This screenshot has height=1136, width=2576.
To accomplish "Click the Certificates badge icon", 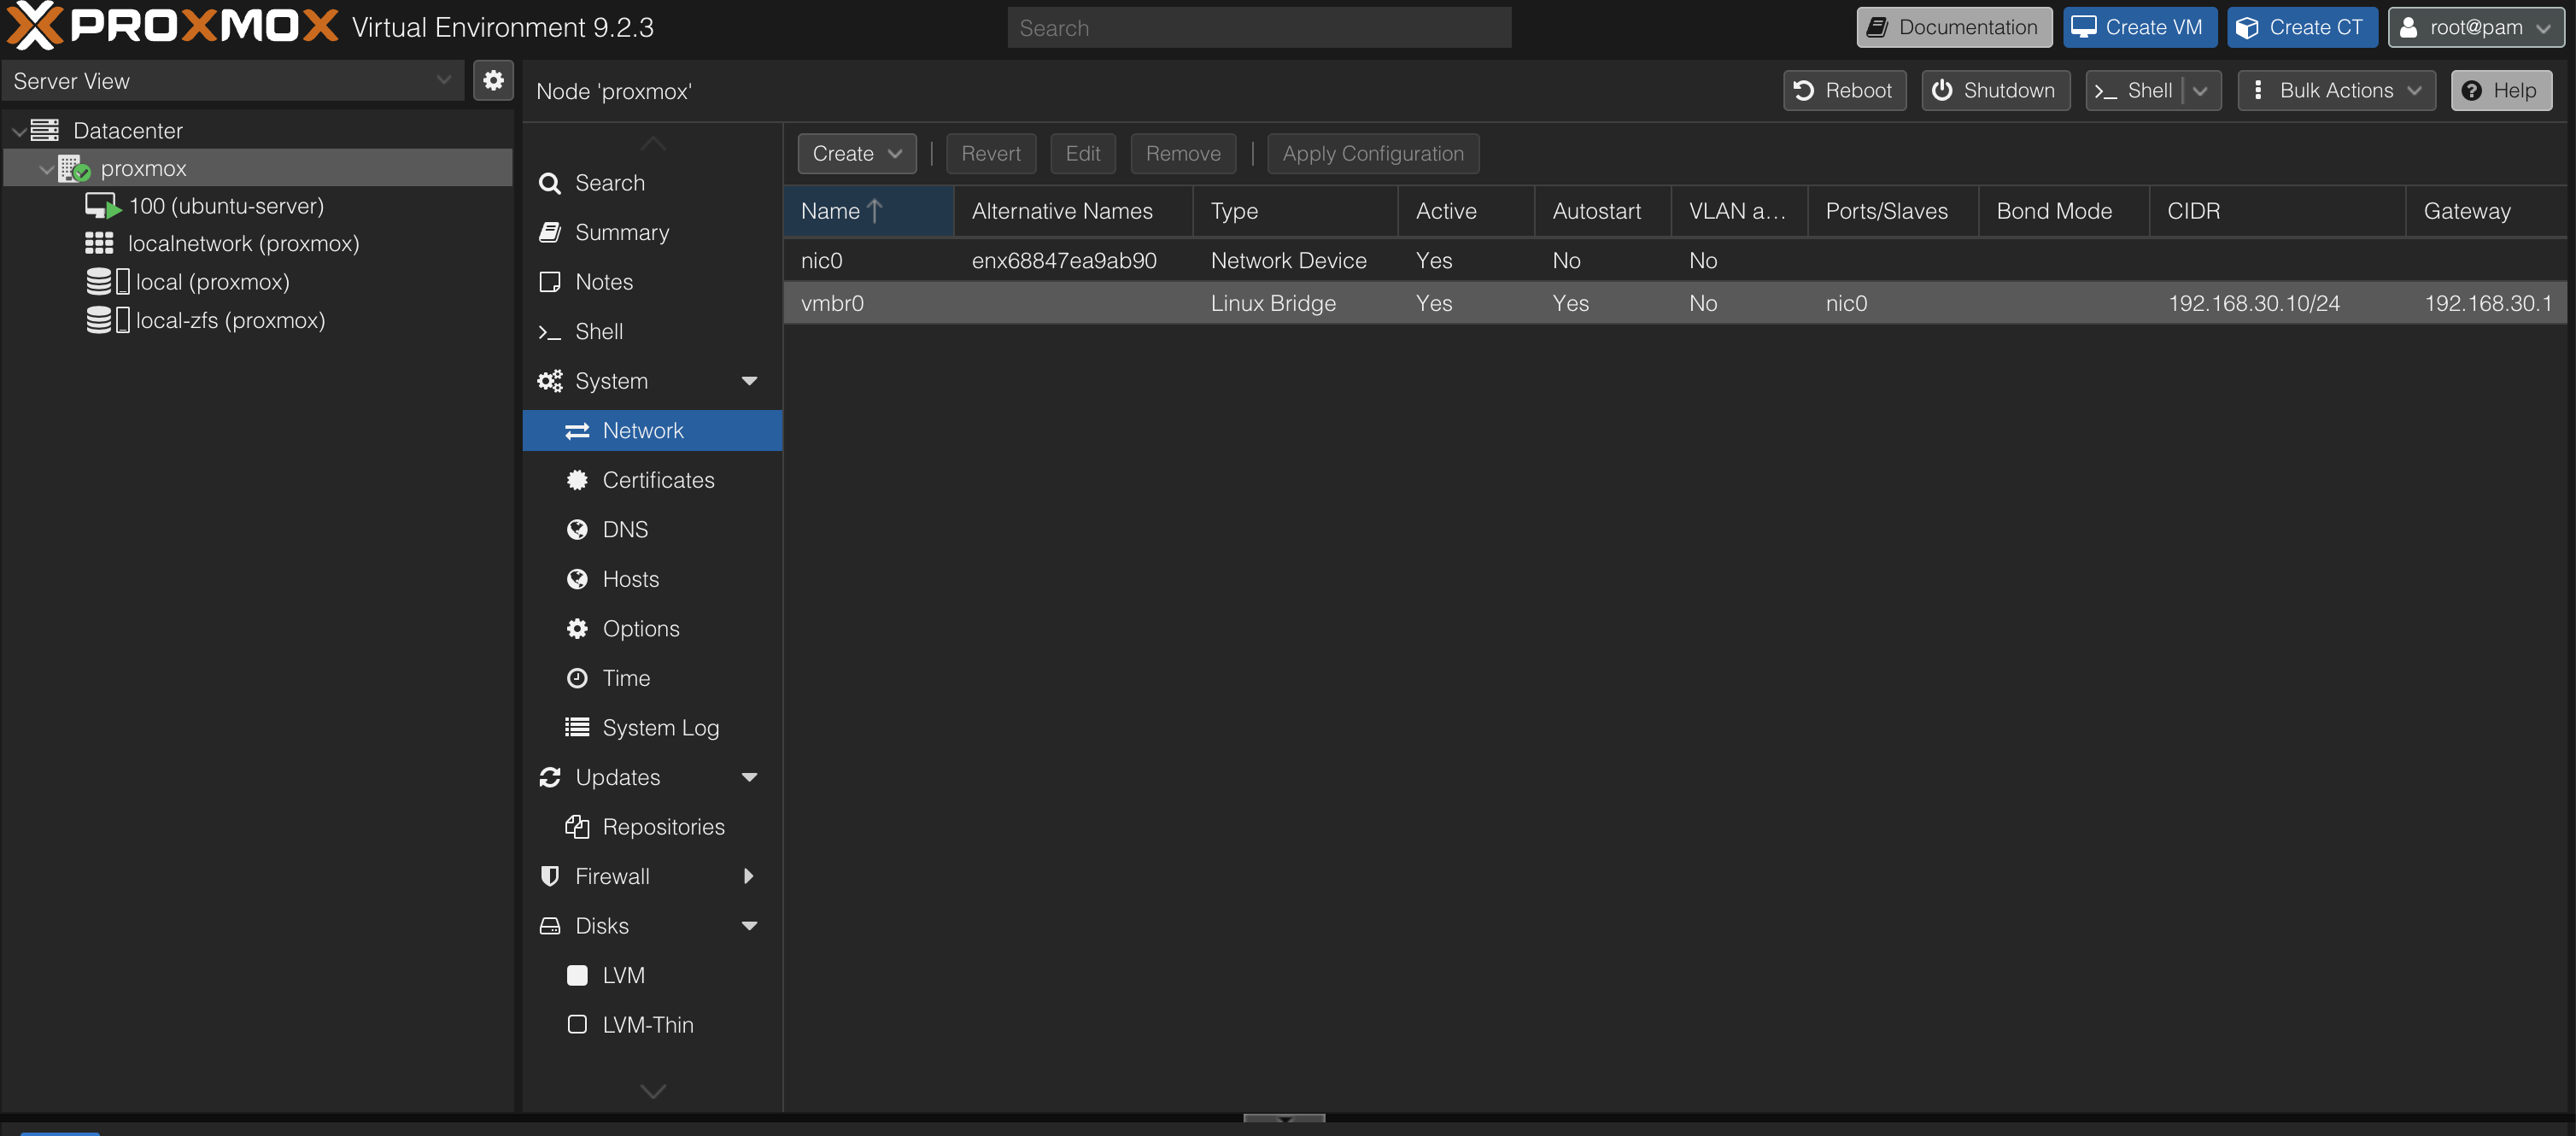I will pyautogui.click(x=577, y=480).
